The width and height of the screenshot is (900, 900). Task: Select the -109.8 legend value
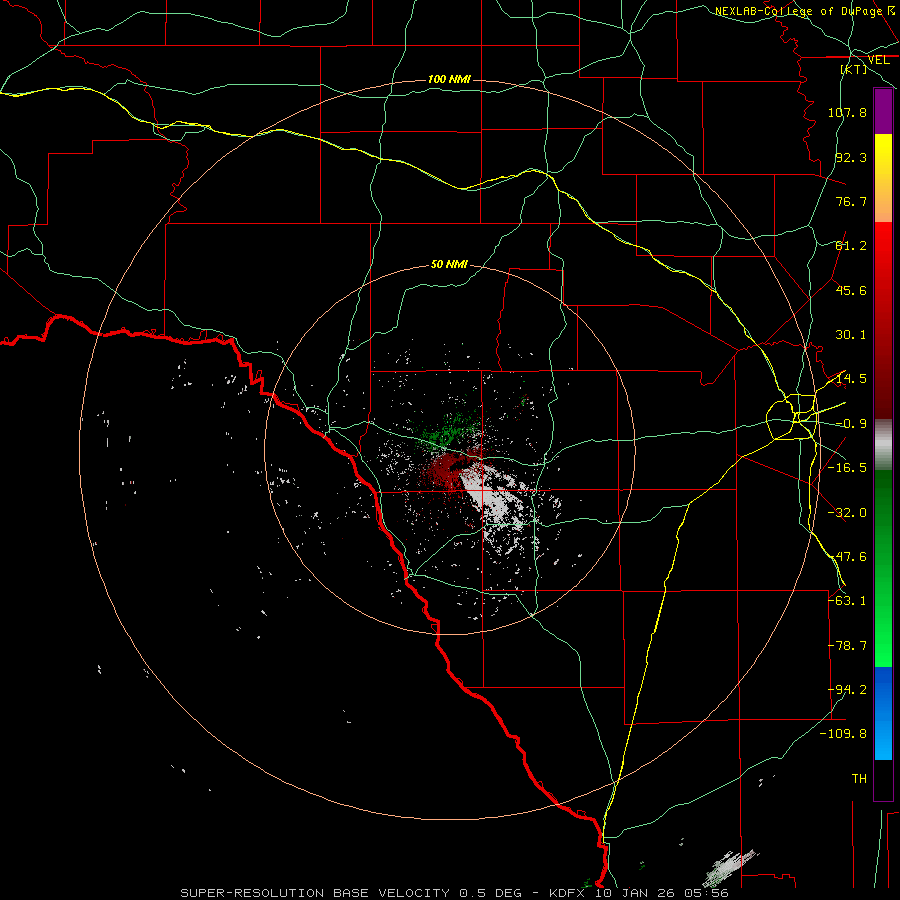843,734
